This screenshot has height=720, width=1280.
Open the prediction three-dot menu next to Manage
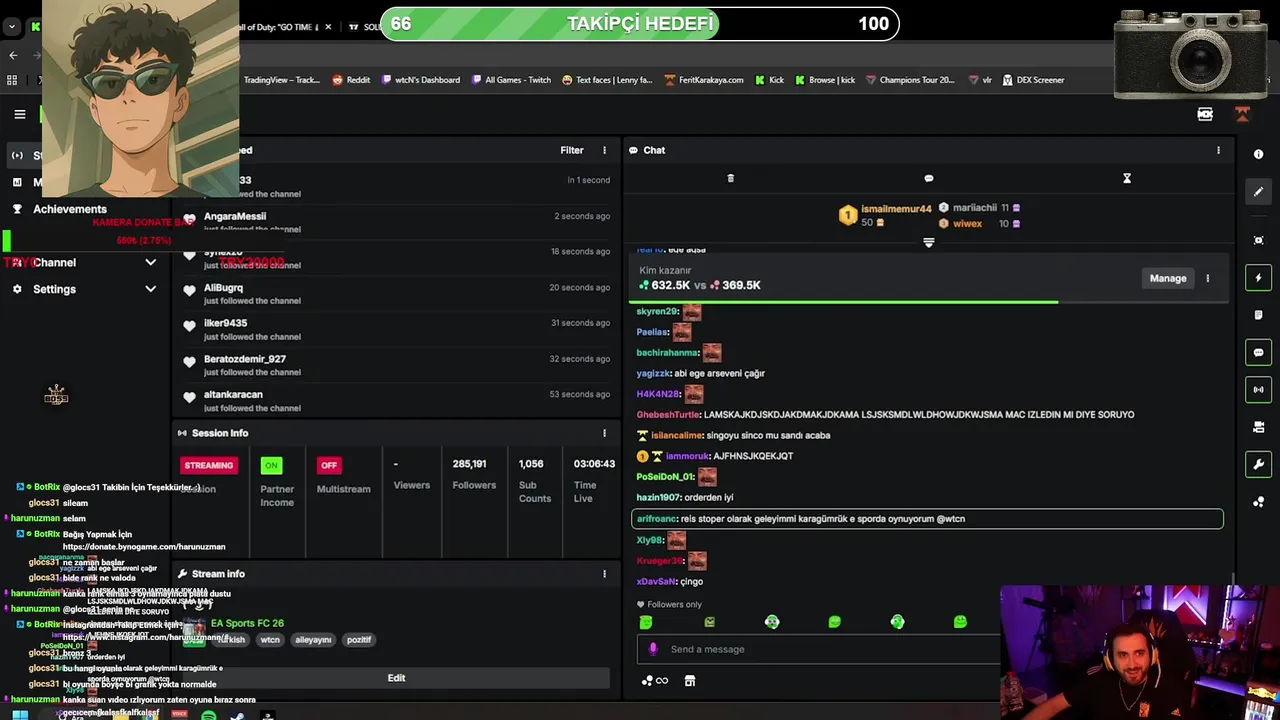click(1207, 278)
